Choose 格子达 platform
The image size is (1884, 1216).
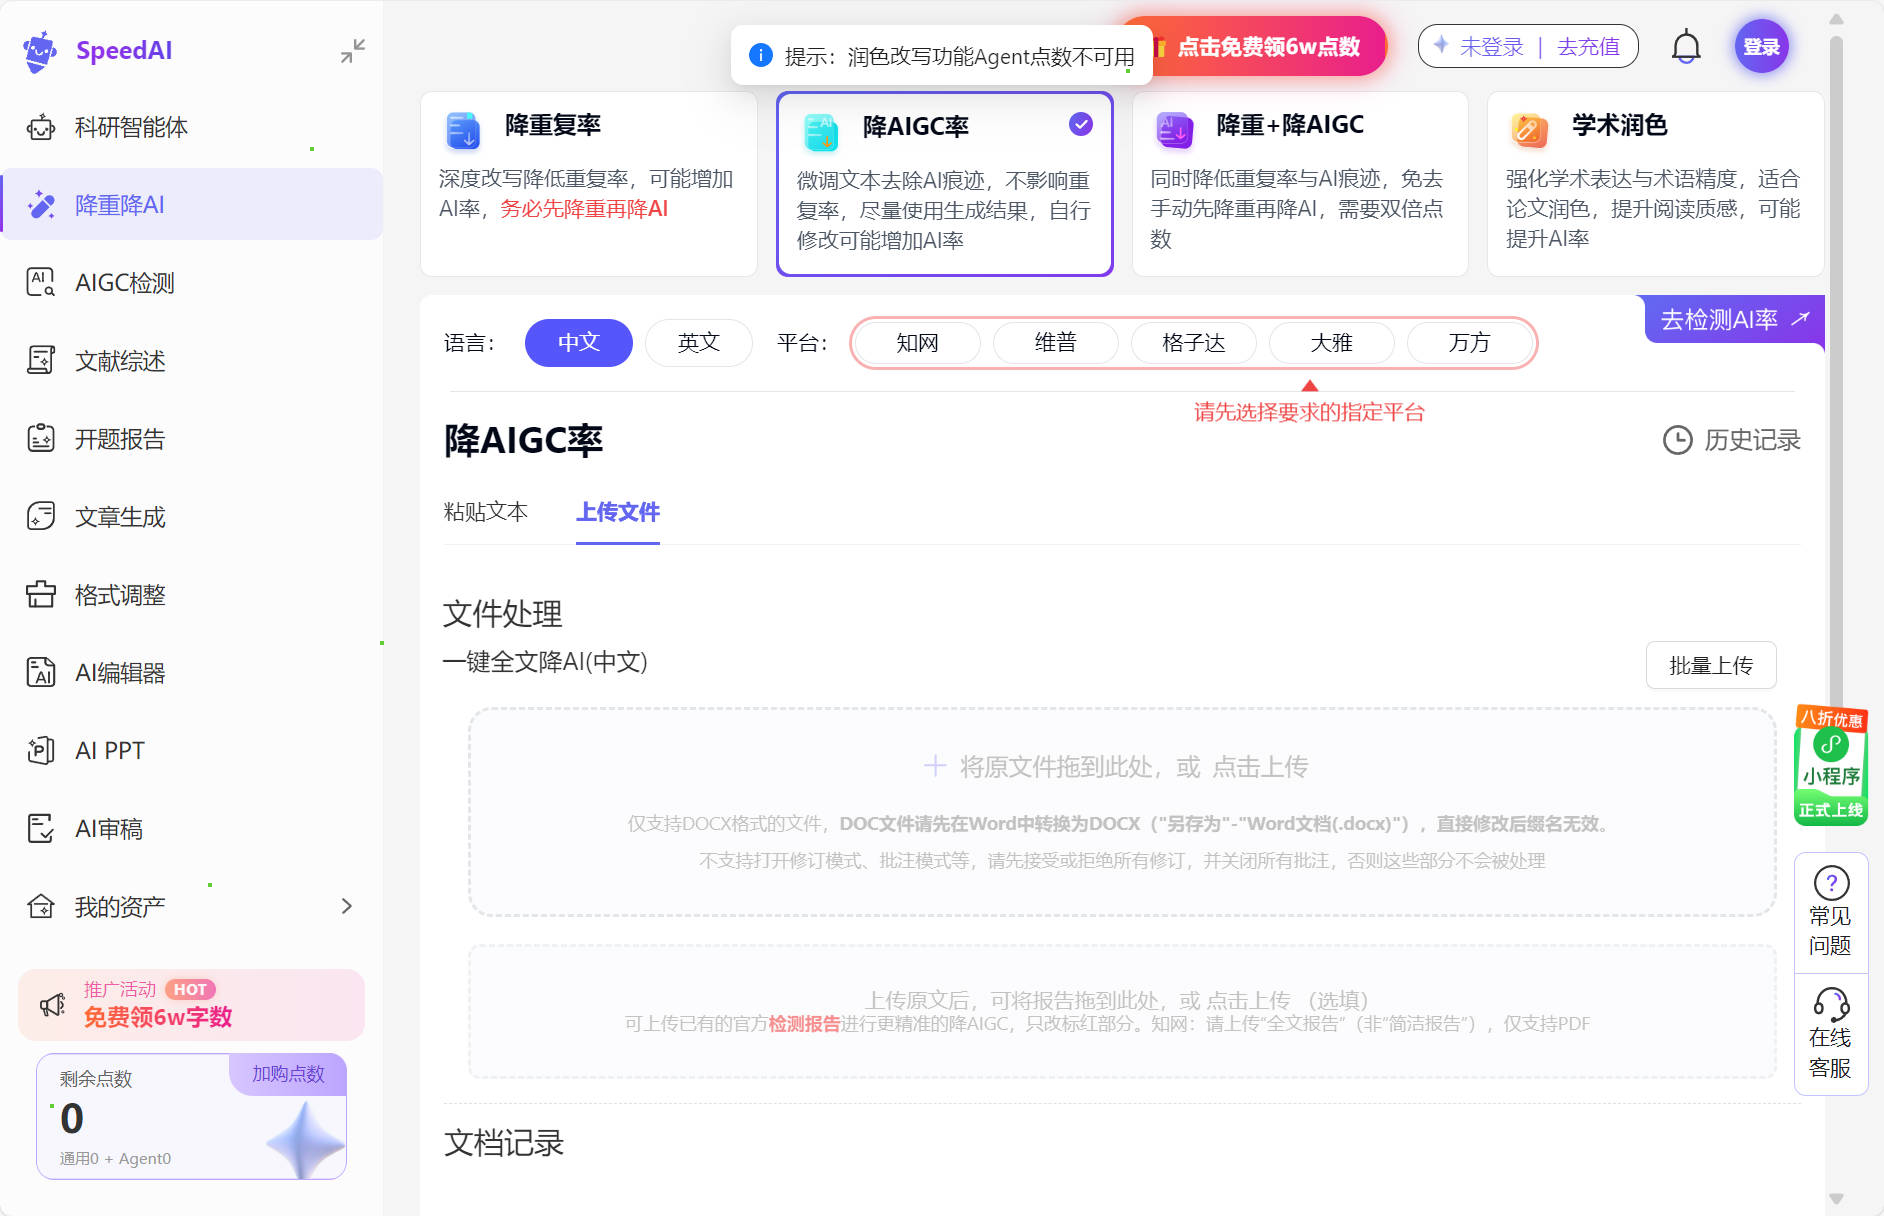point(1194,343)
